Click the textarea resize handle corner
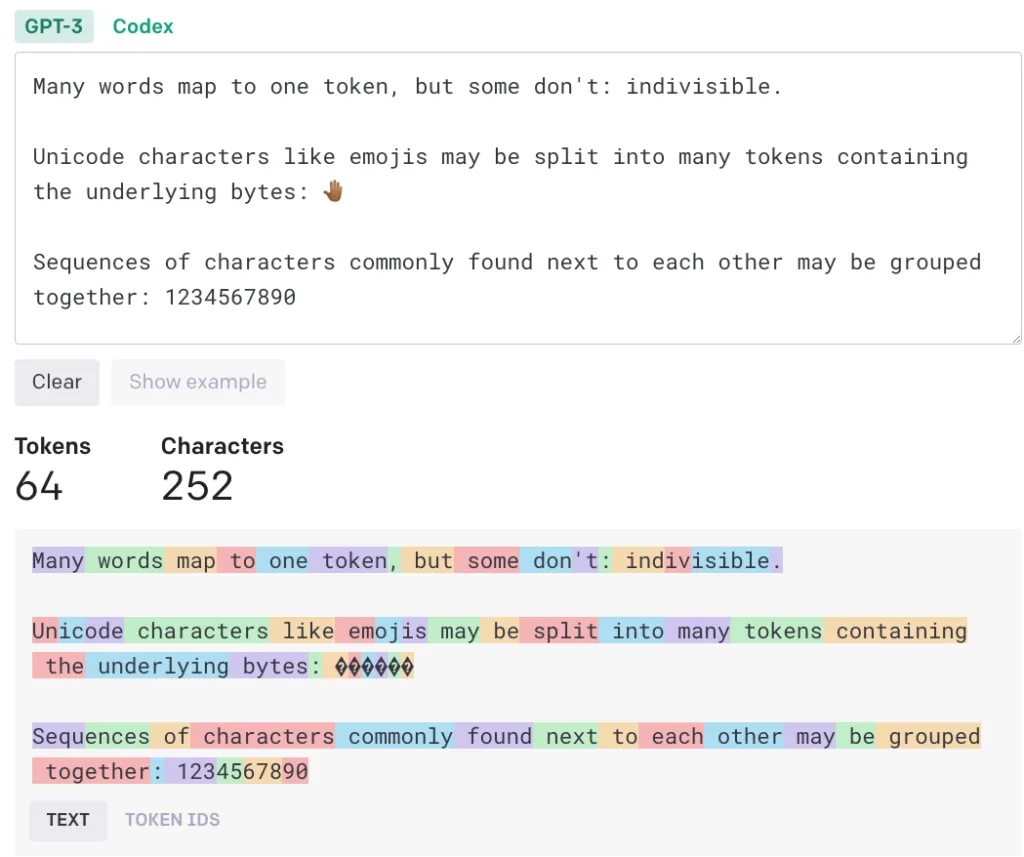This screenshot has width=1024, height=857. click(1015, 338)
